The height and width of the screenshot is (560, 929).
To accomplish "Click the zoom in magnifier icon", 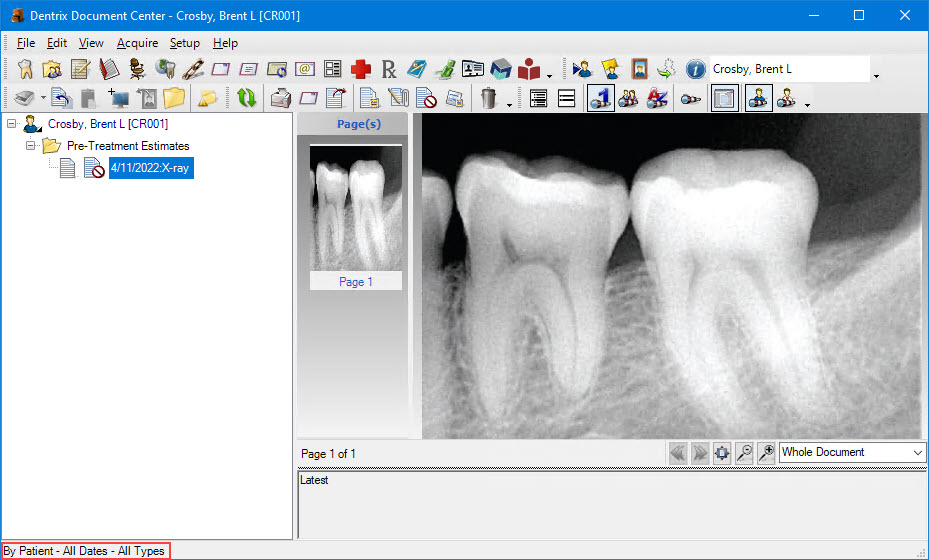I will (767, 453).
